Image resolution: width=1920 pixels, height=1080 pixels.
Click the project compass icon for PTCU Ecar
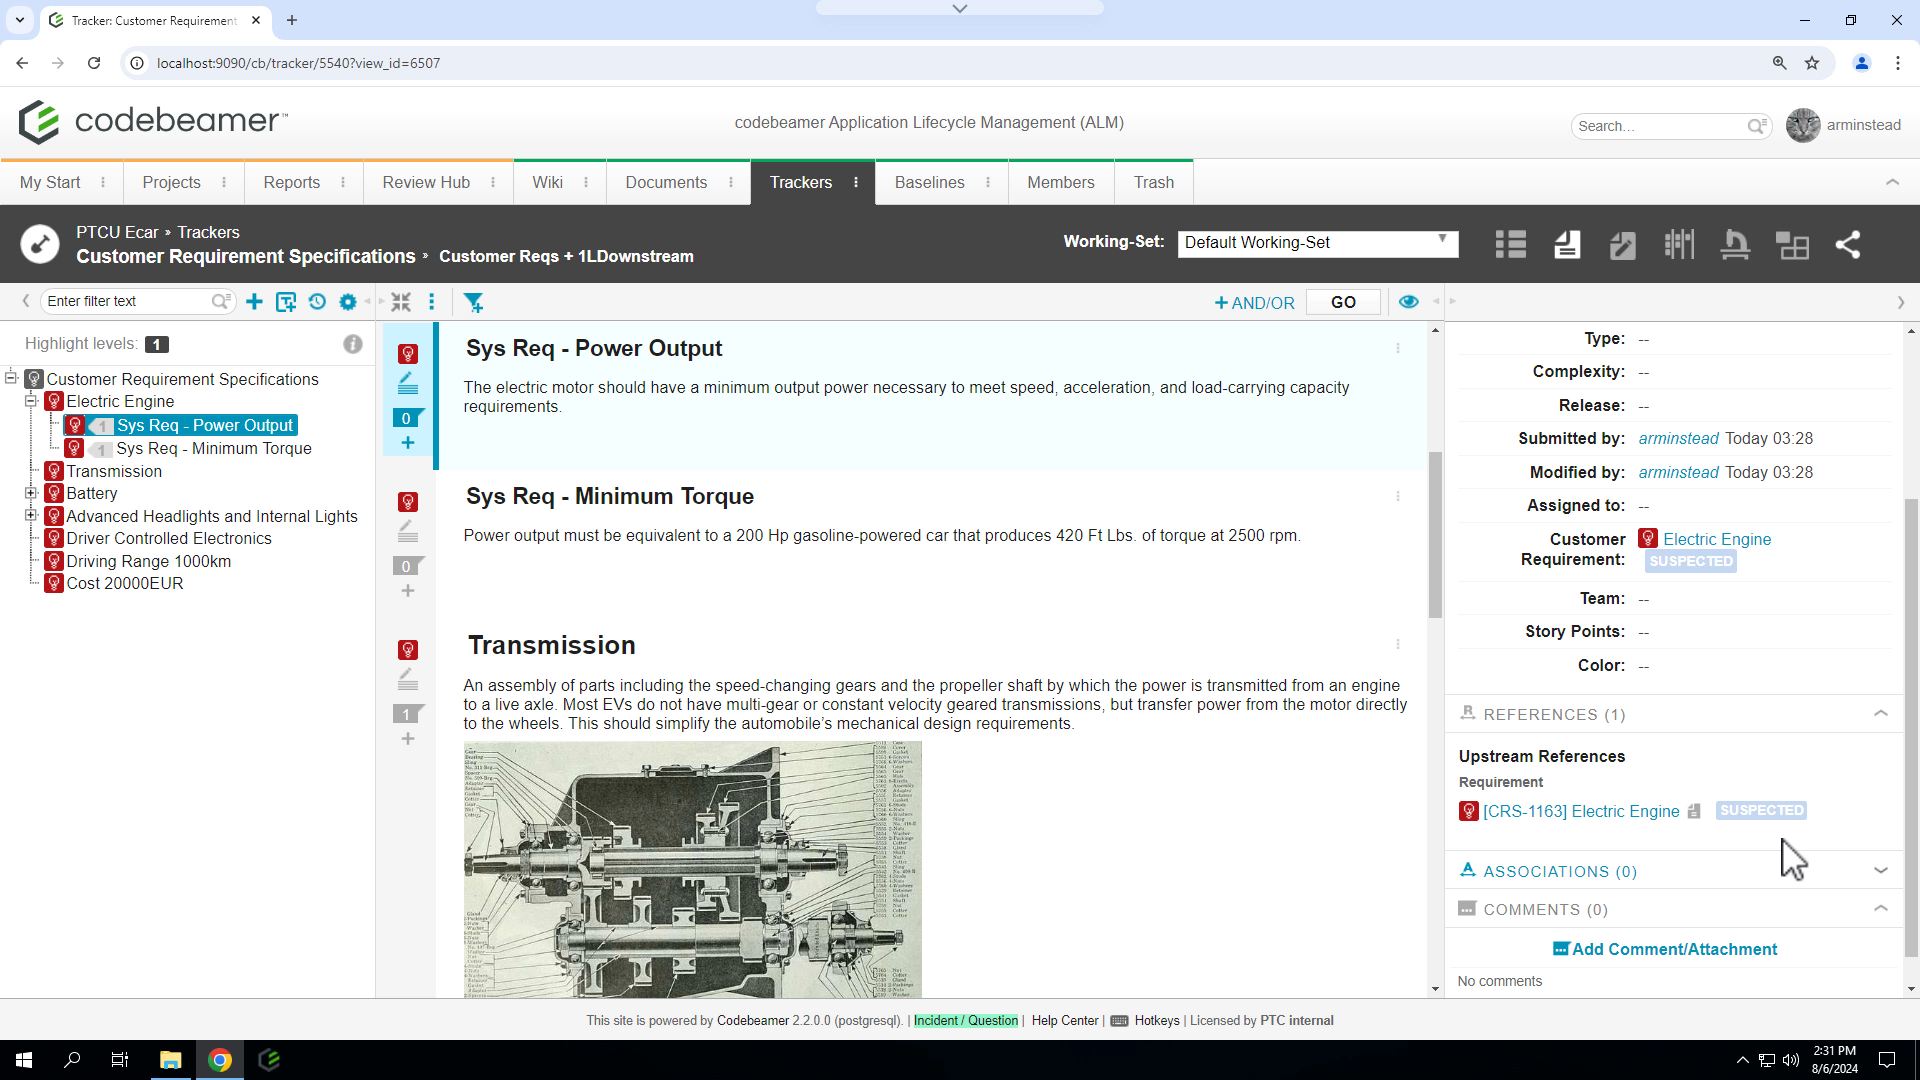click(x=40, y=244)
